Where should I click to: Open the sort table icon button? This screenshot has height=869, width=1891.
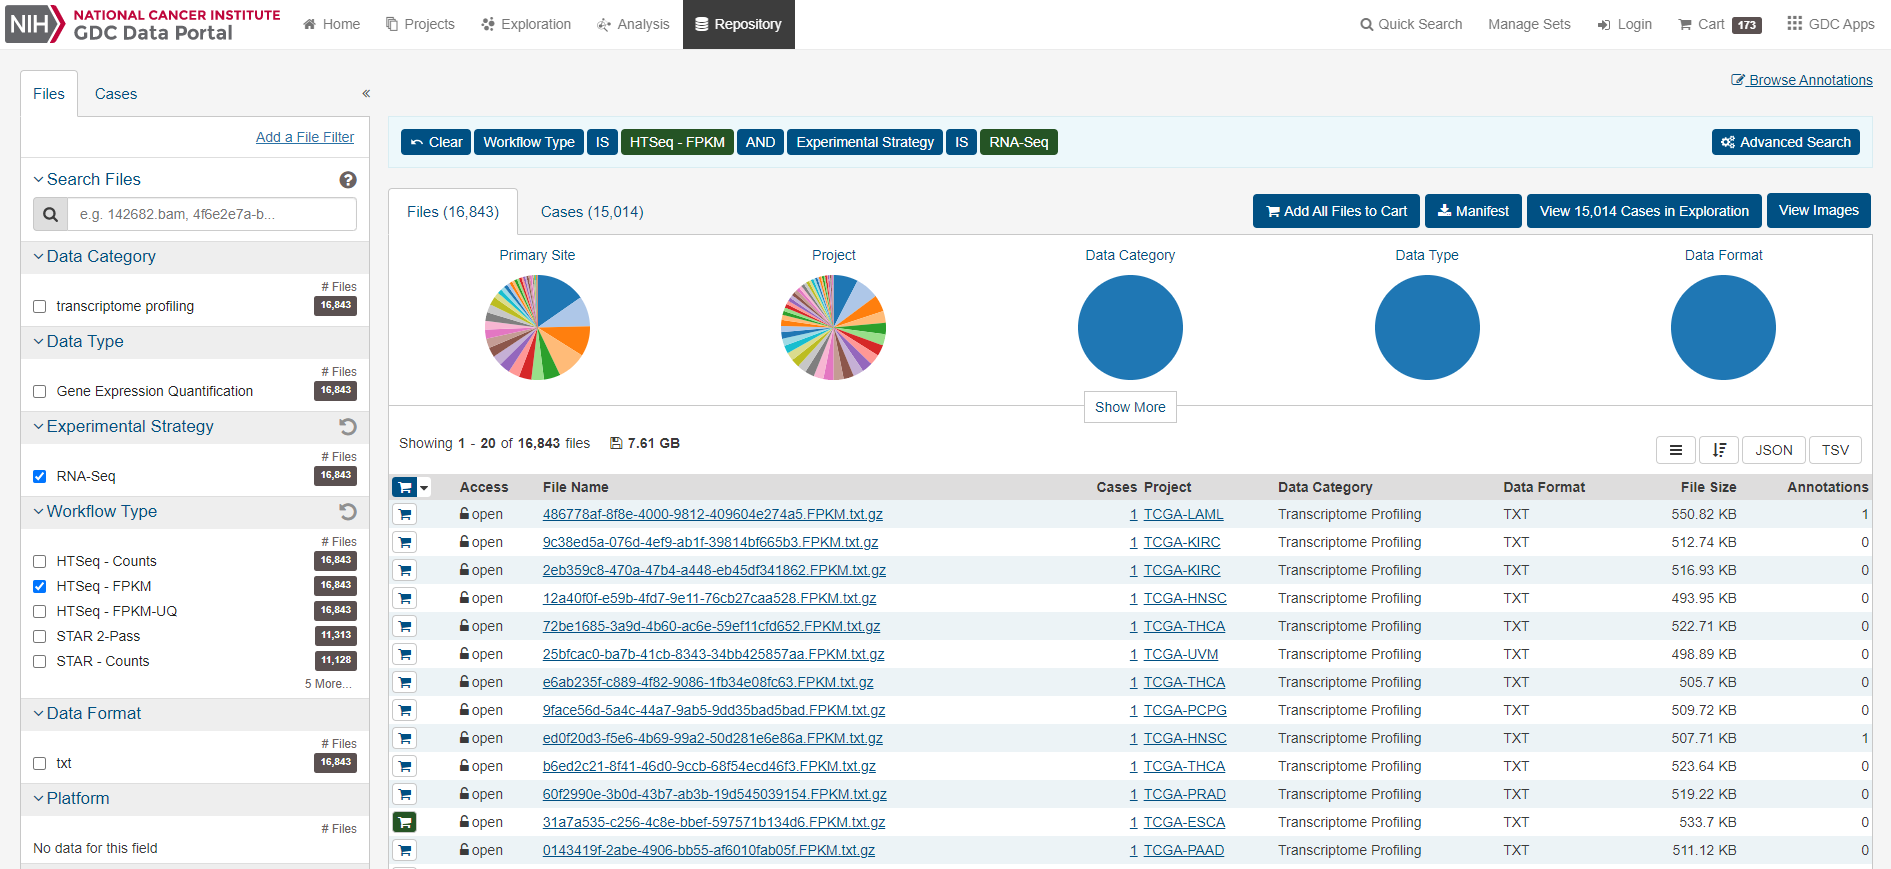point(1719,450)
